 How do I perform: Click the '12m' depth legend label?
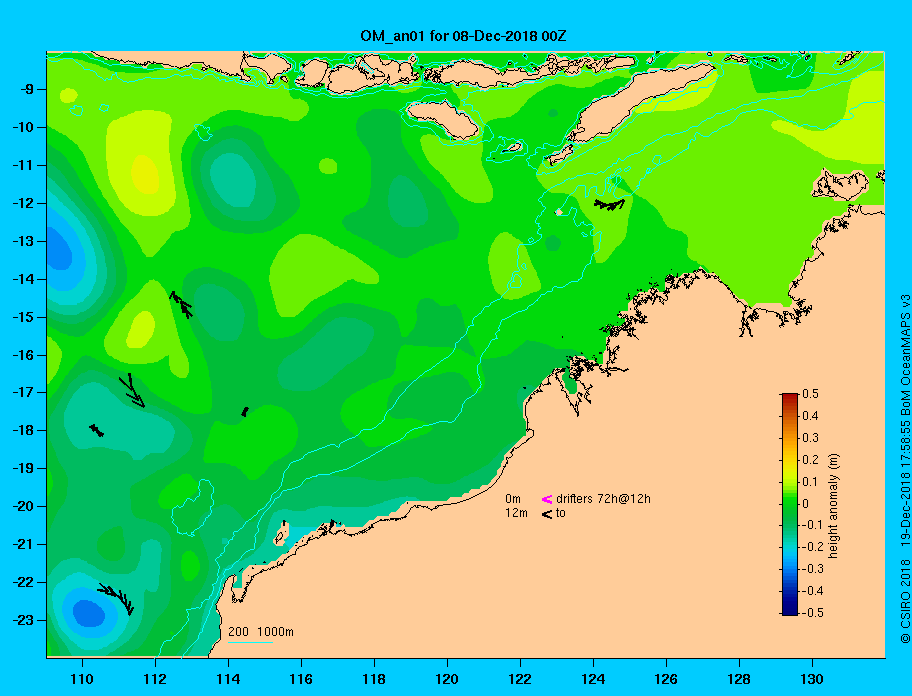516,513
